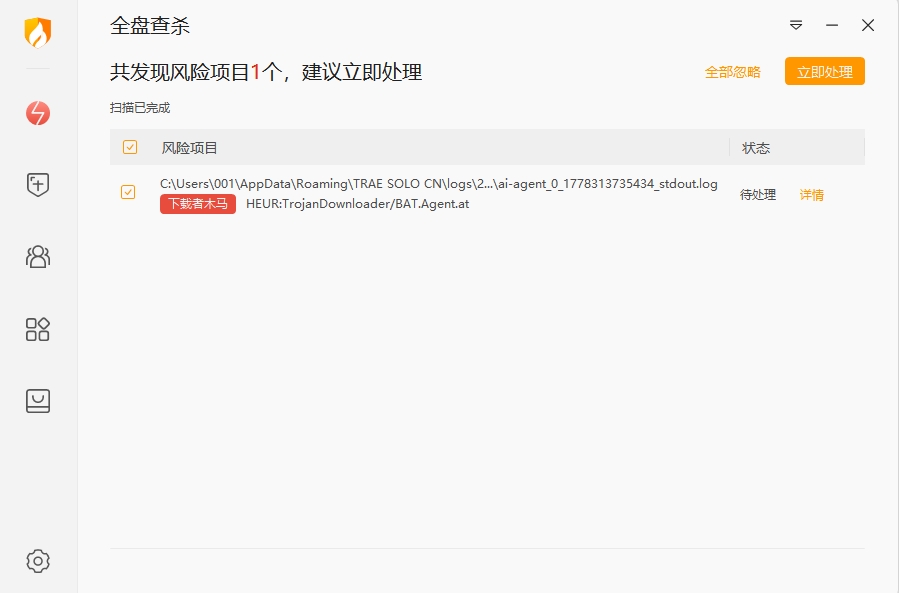Viewport: 899px width, 593px height.
Task: Open the red lightning virus scan icon
Action: click(38, 113)
